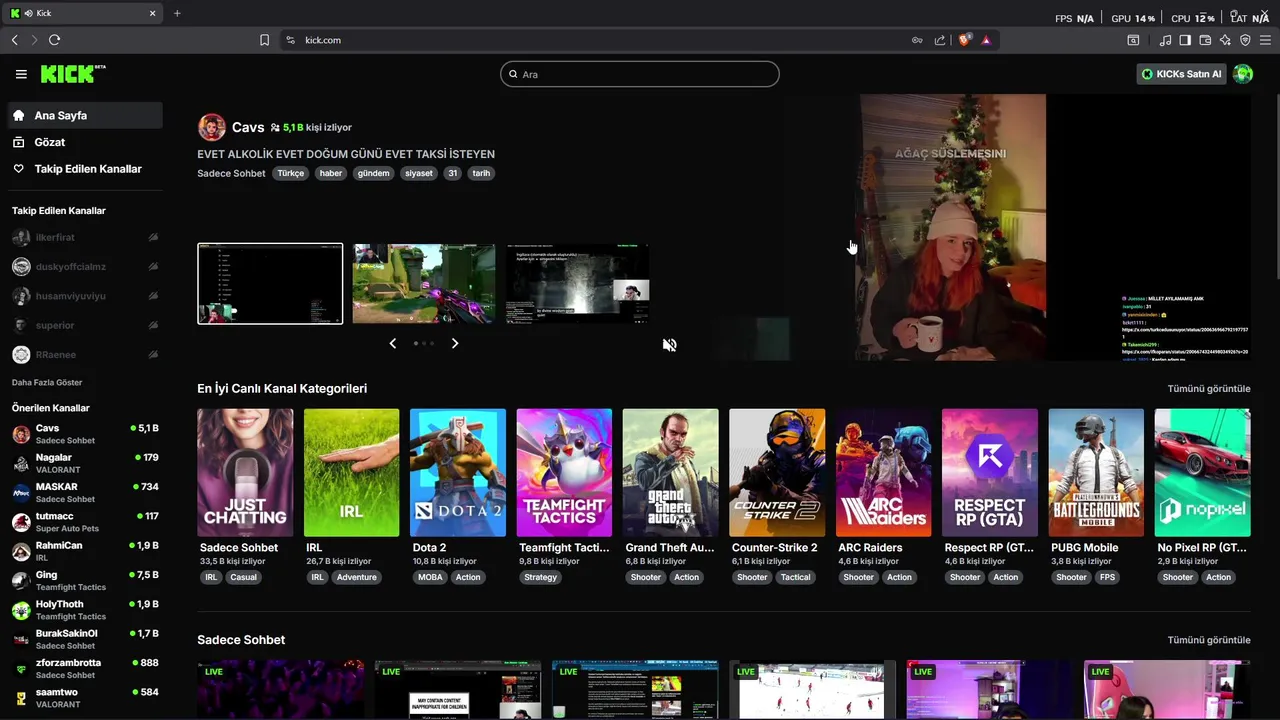Toggle browser sidebar panel icon

click(1185, 40)
